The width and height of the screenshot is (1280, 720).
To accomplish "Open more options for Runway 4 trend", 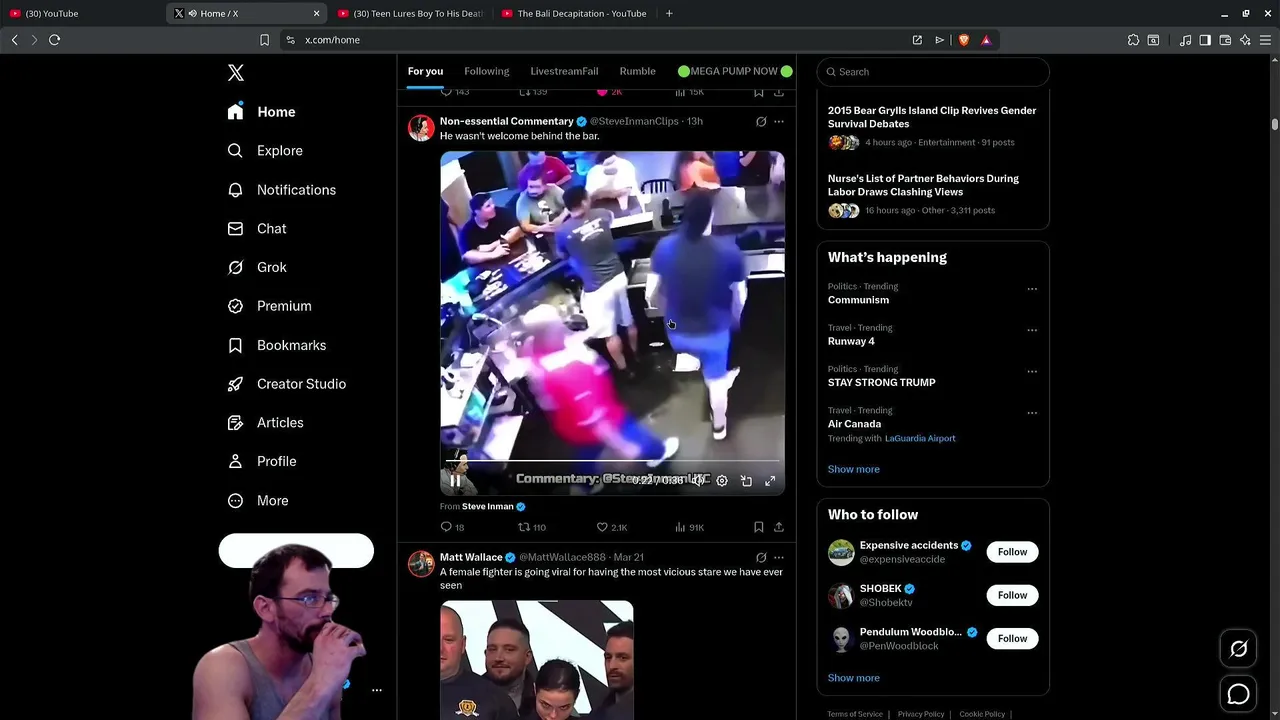I will click(1032, 330).
